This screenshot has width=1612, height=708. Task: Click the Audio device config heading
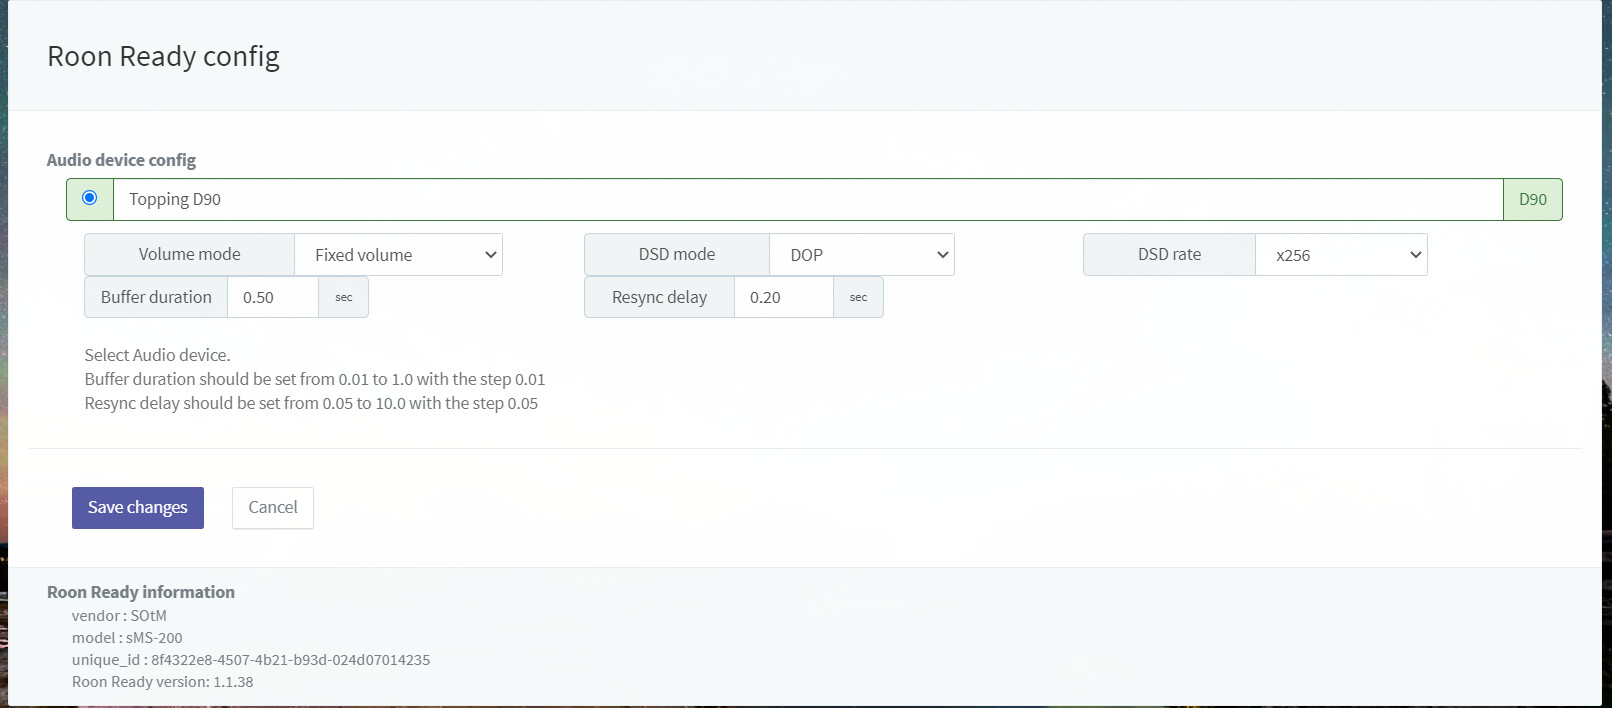click(121, 160)
